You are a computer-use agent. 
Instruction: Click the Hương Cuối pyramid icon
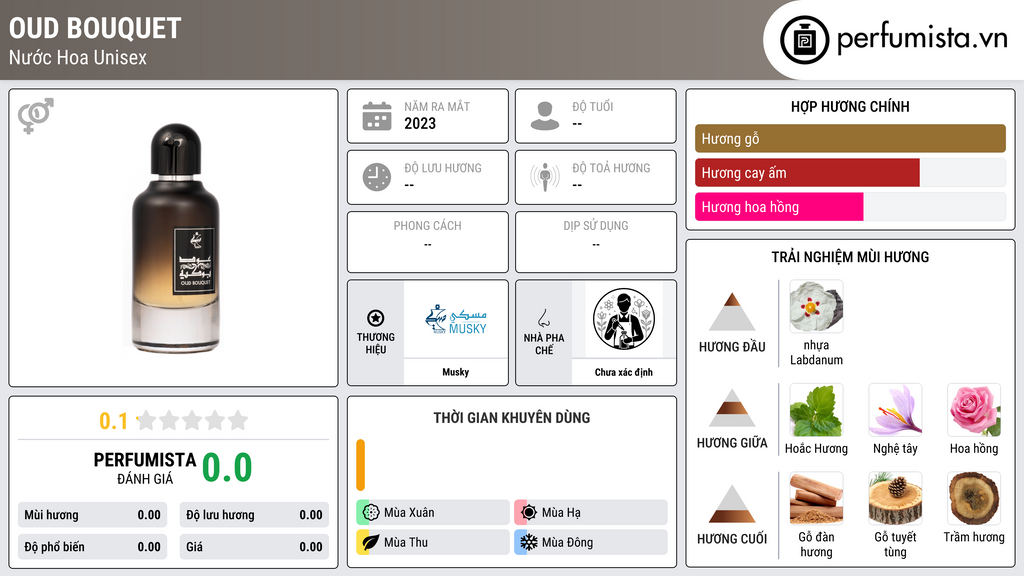[x=732, y=504]
